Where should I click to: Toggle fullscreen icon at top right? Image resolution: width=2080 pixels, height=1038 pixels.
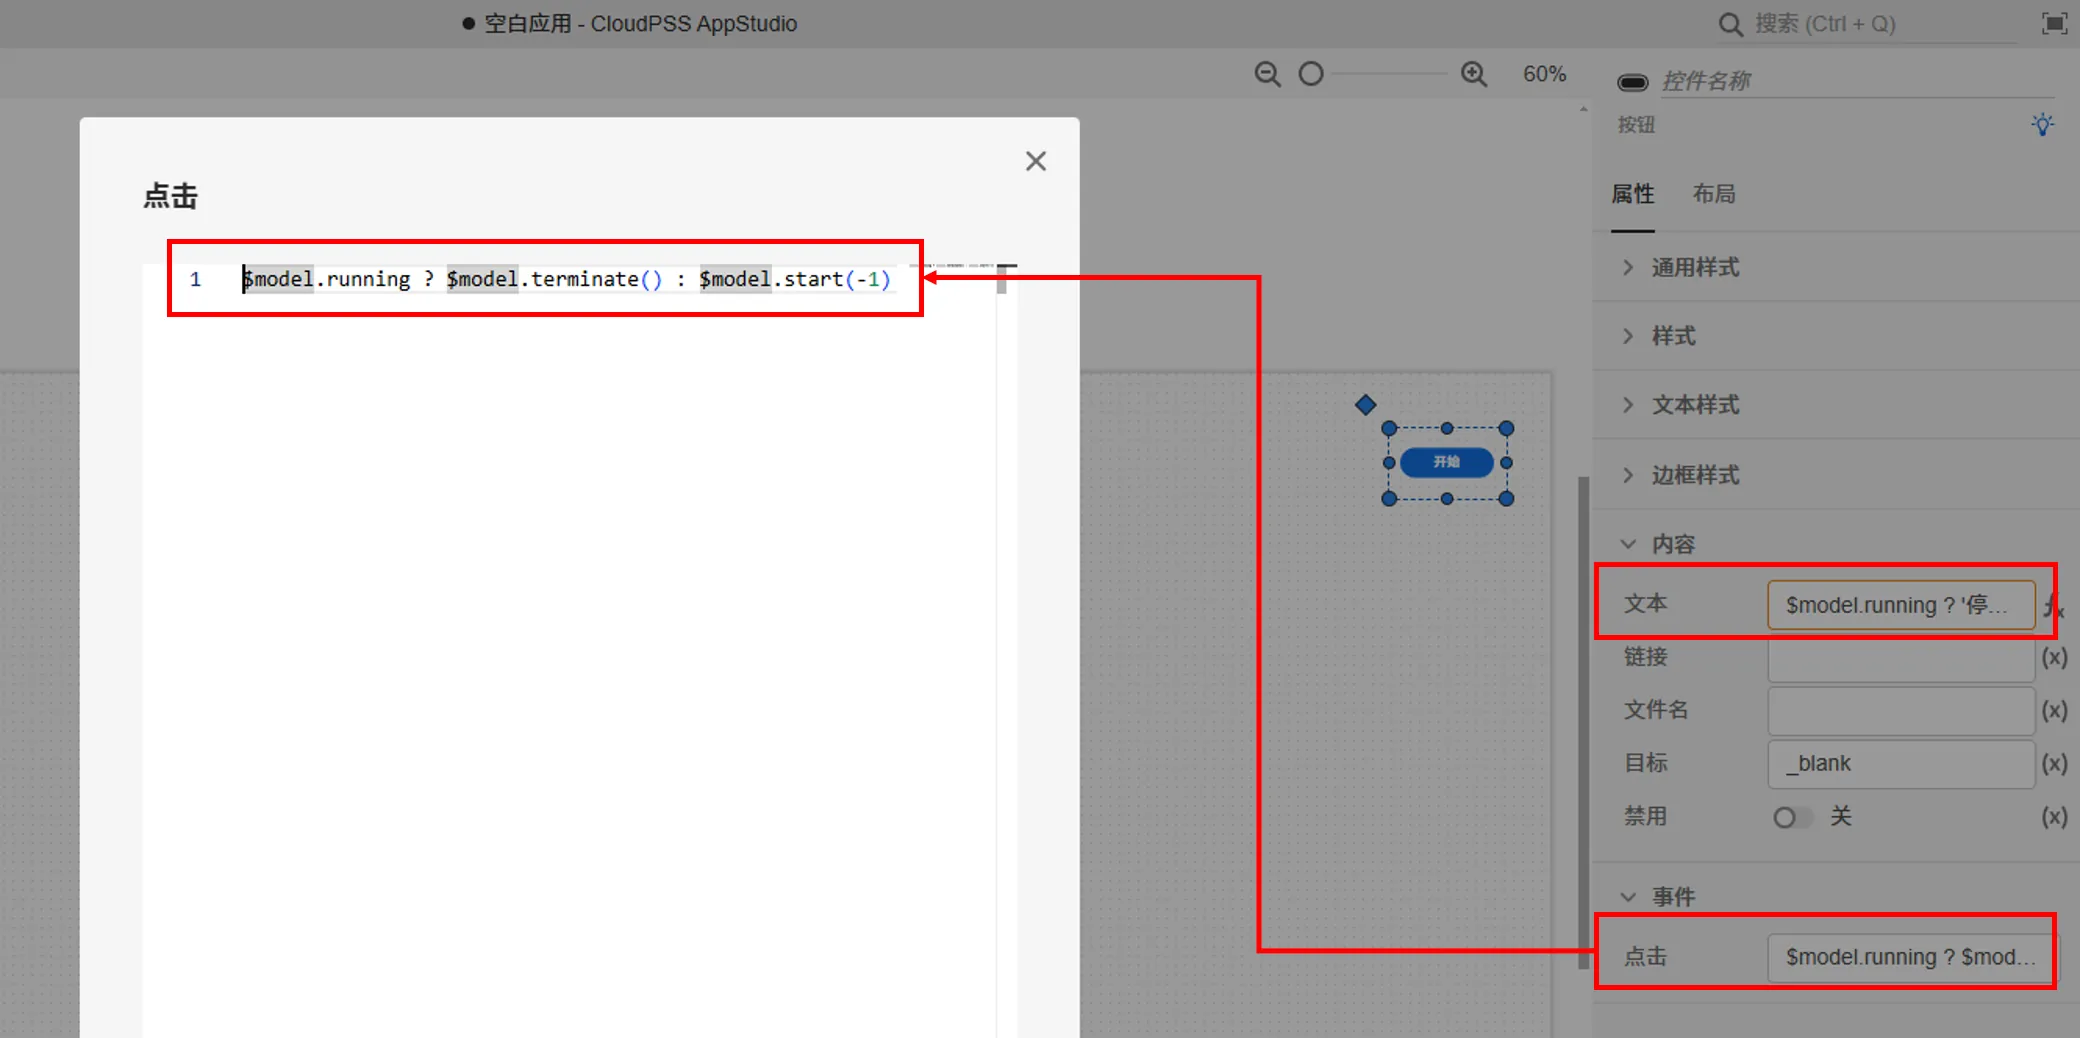(x=2054, y=23)
